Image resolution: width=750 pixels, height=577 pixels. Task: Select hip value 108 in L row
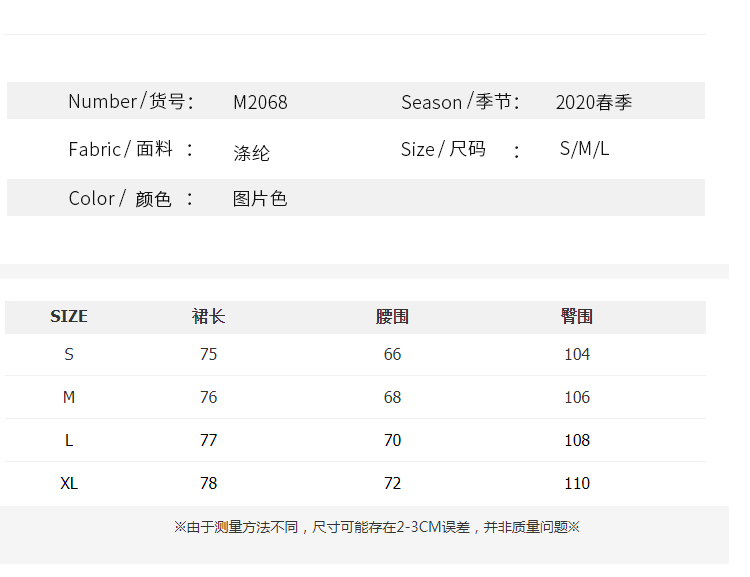[x=577, y=440]
